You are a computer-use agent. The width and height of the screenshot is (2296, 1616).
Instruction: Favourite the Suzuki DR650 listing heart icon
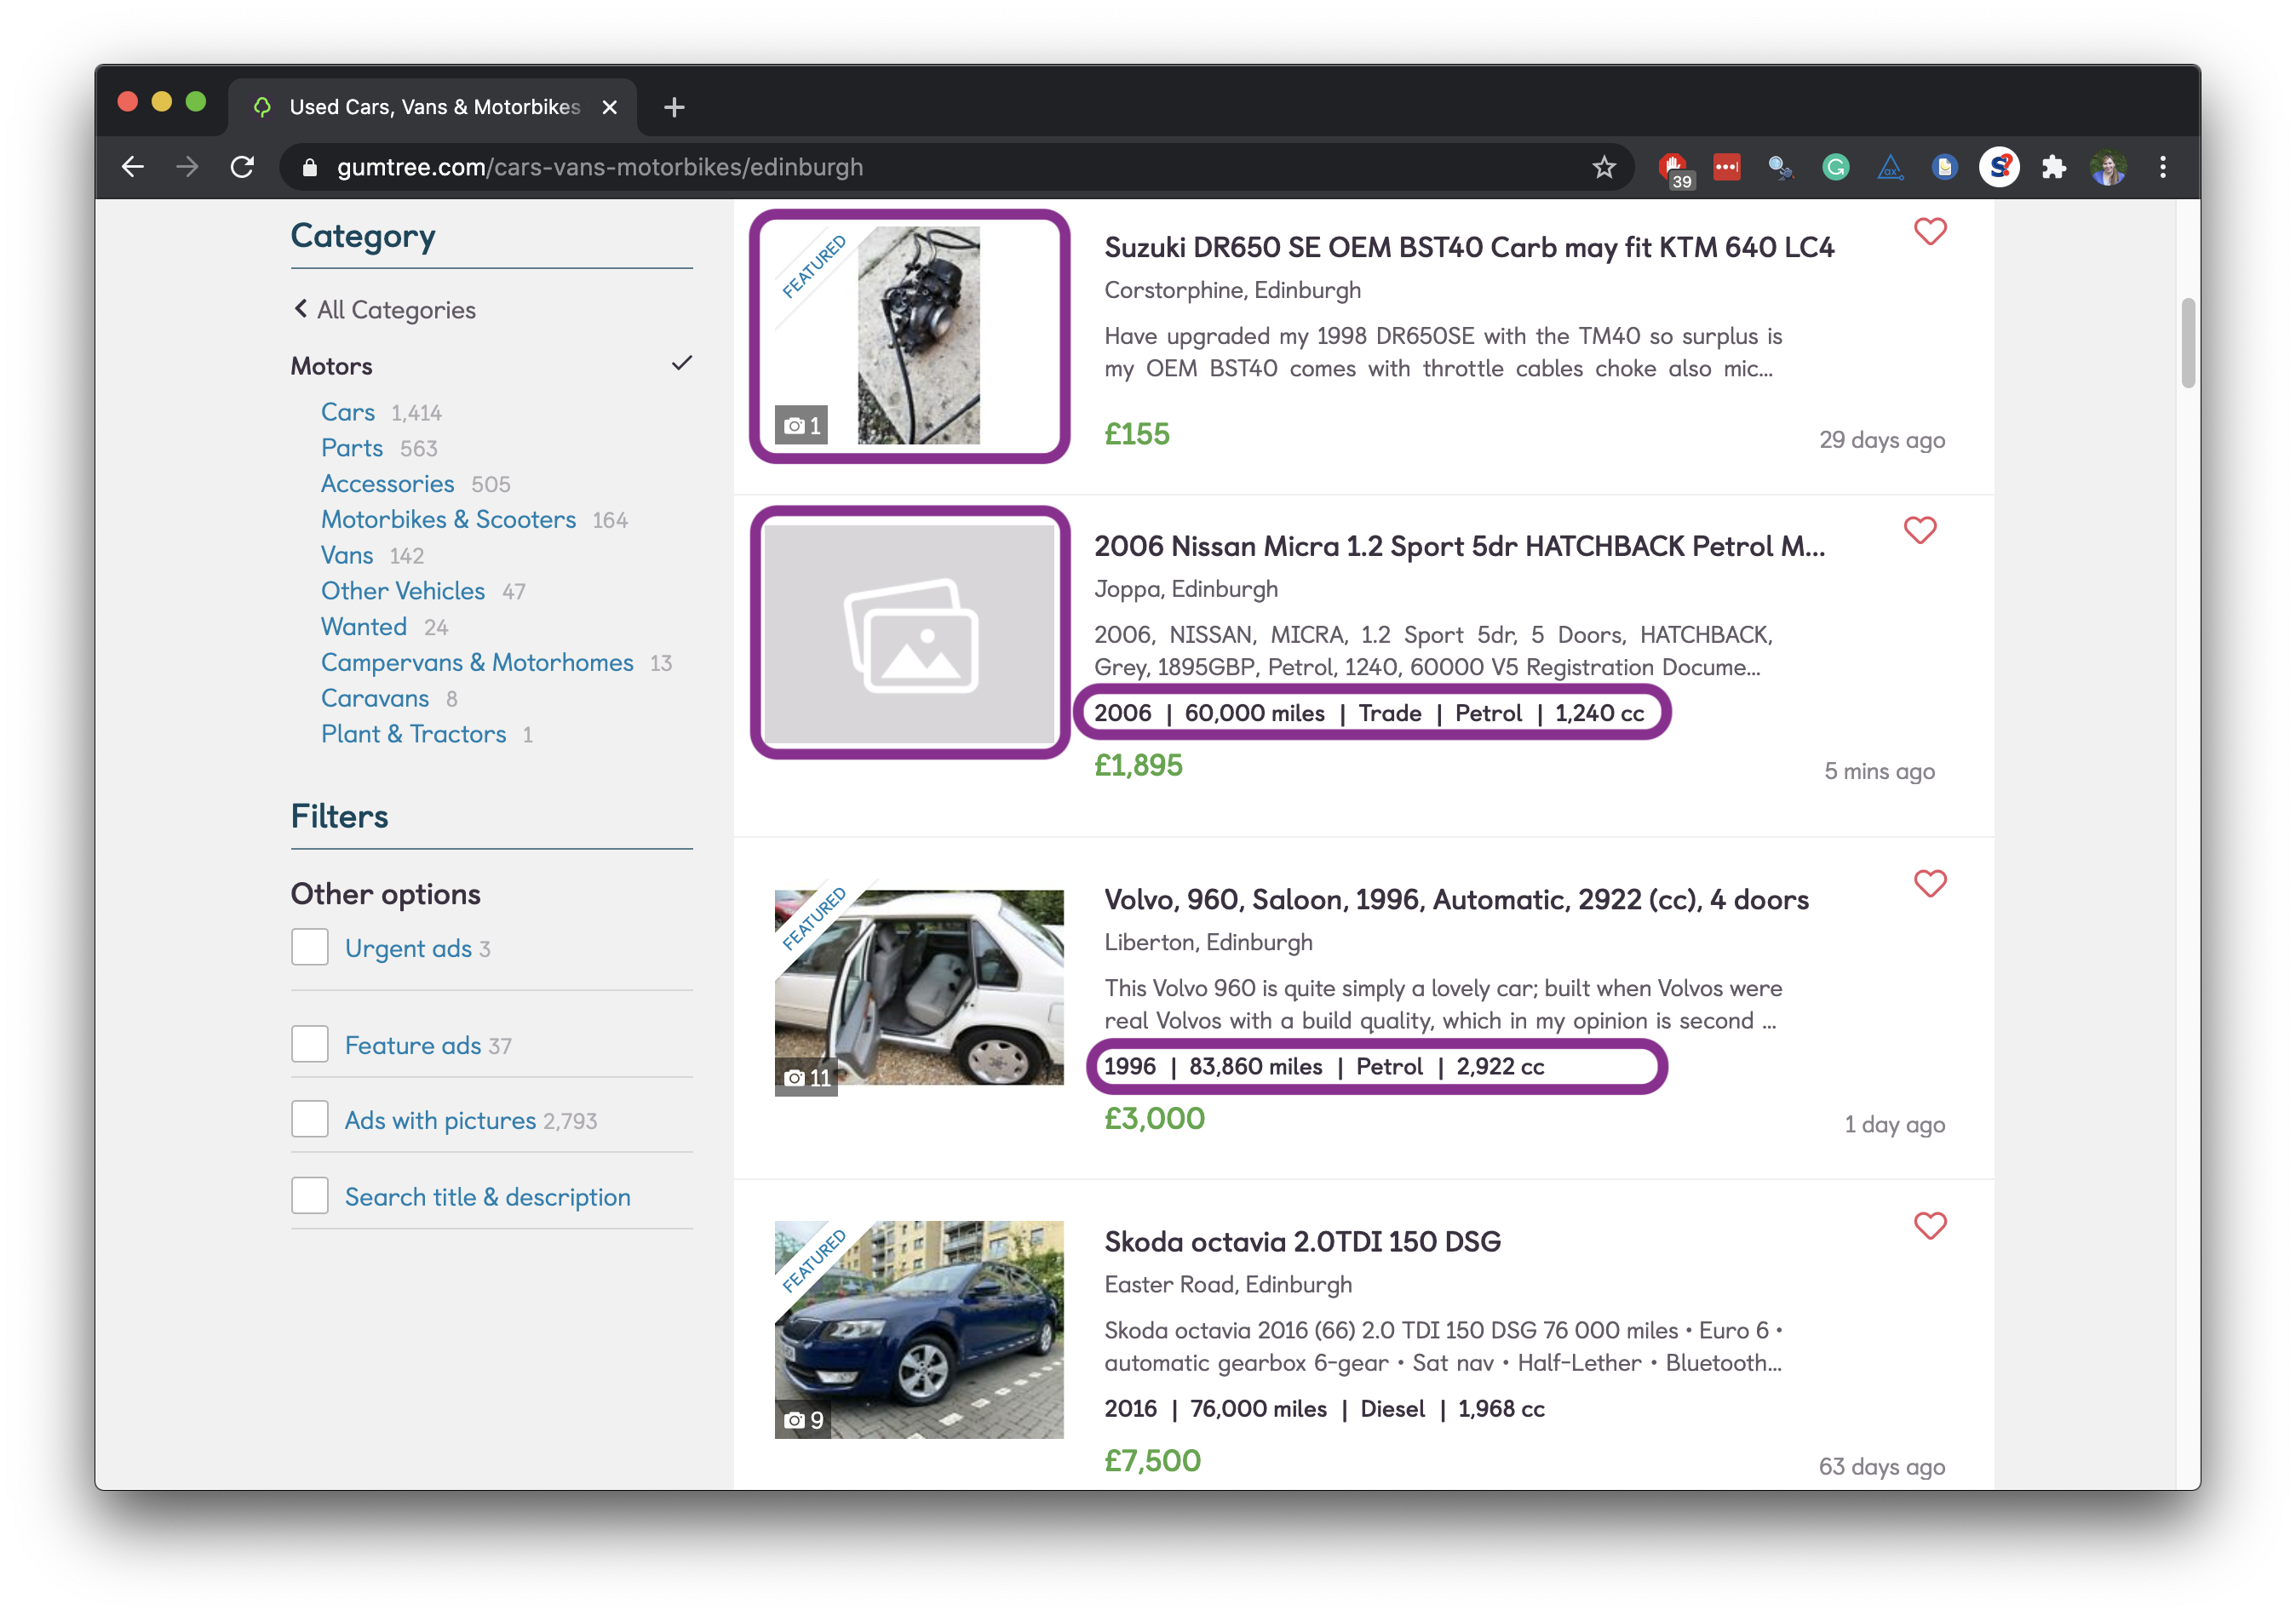(x=1929, y=232)
